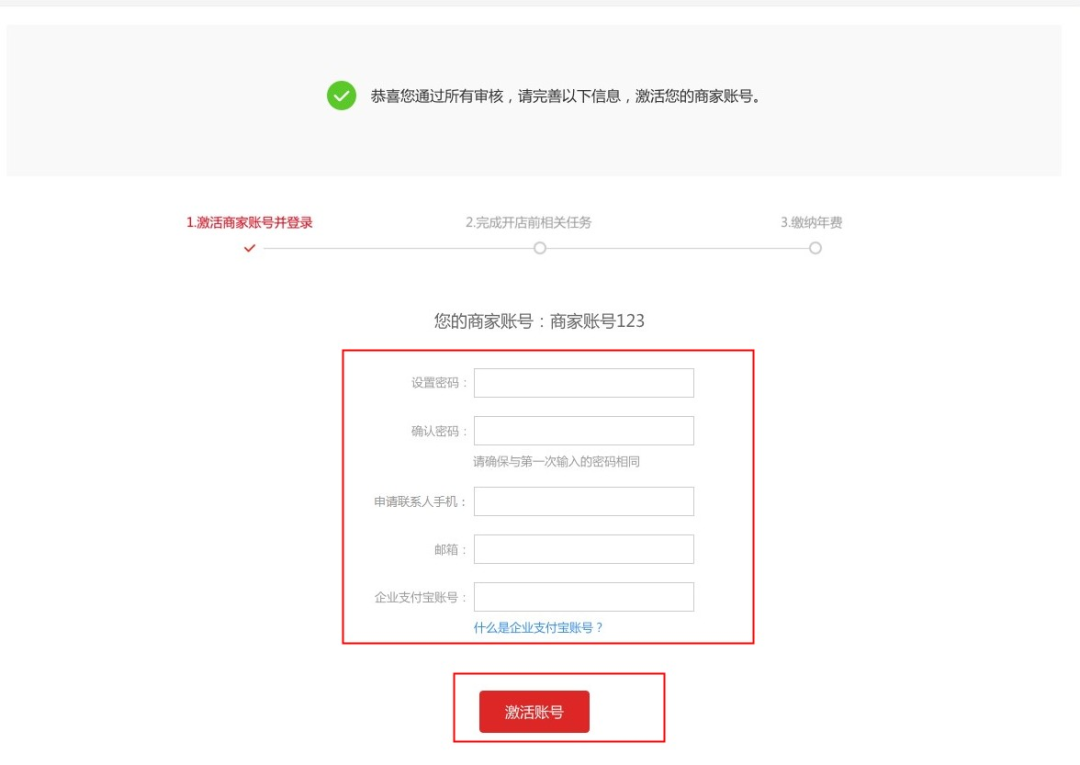
Task: Click the 申请联系人手机 input field
Action: coord(584,501)
